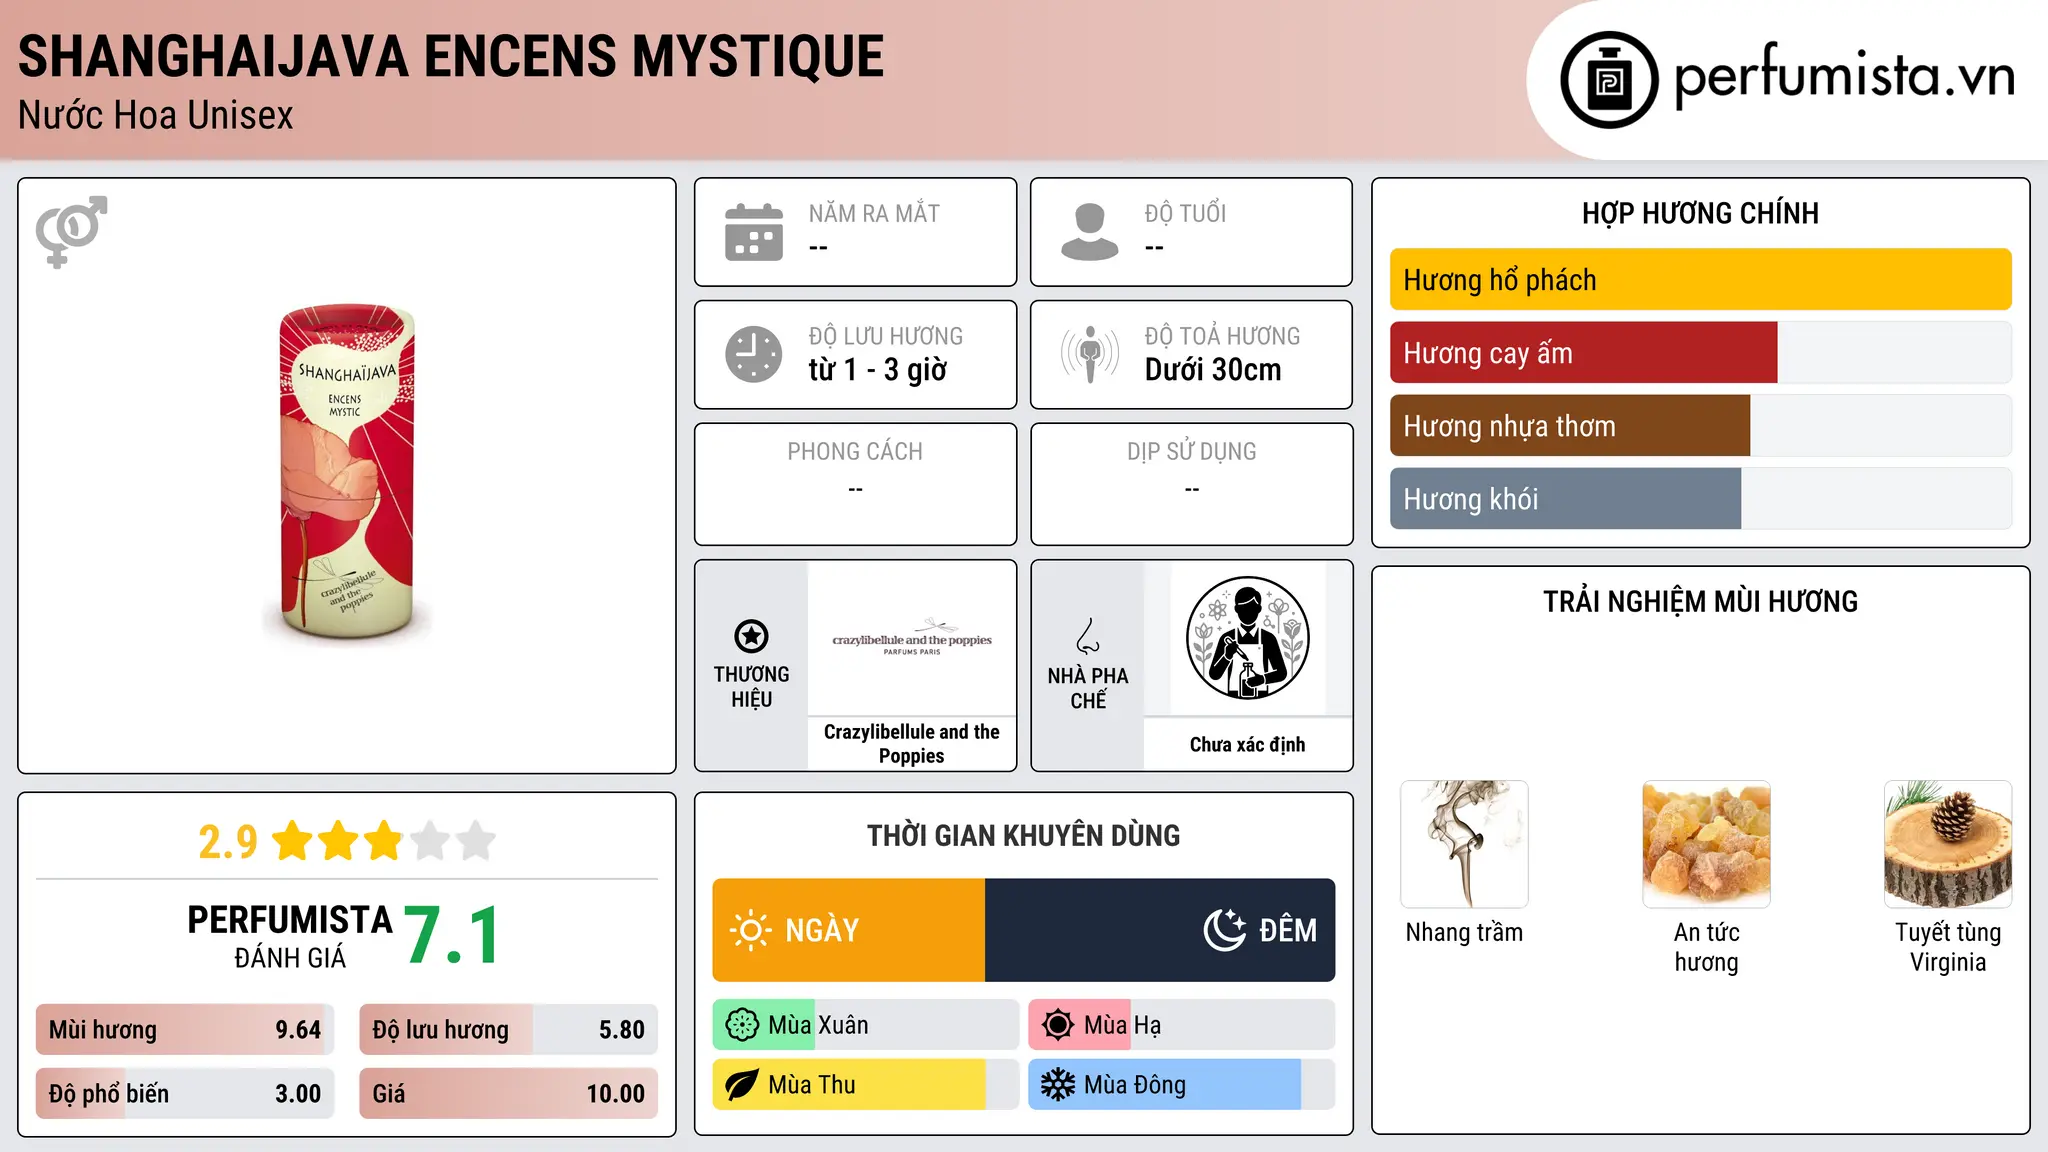
Task: Click the TRẢI NGHIỆM MÙI HƯƠNG heading
Action: tap(1700, 601)
